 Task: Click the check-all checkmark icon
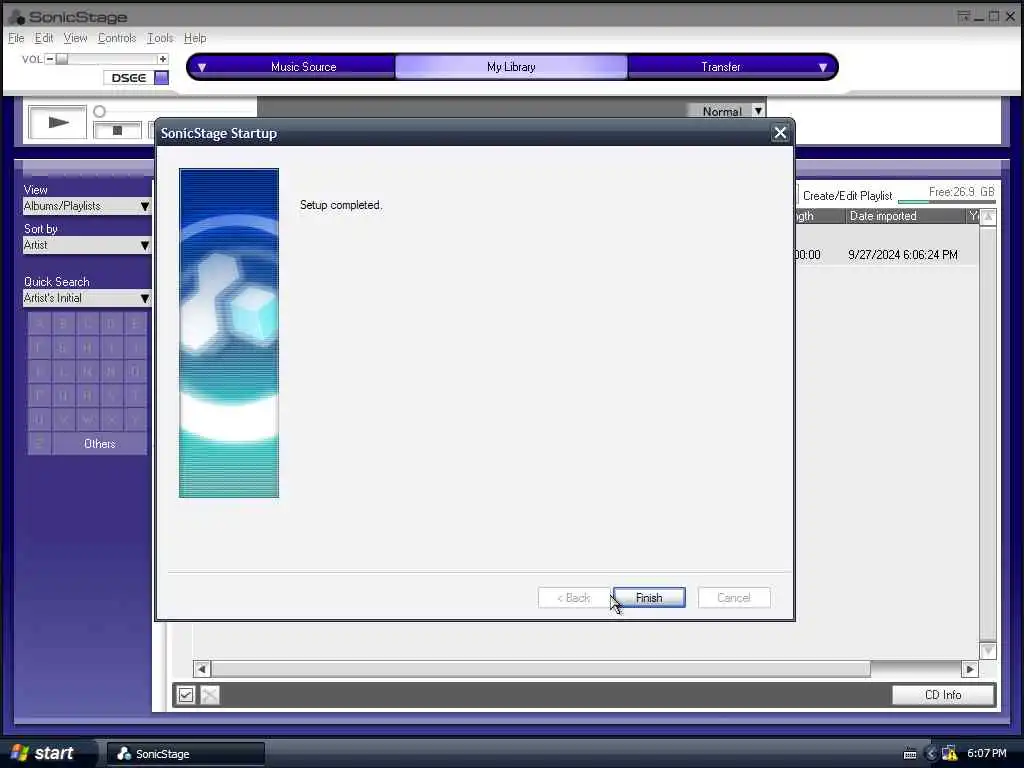[186, 695]
